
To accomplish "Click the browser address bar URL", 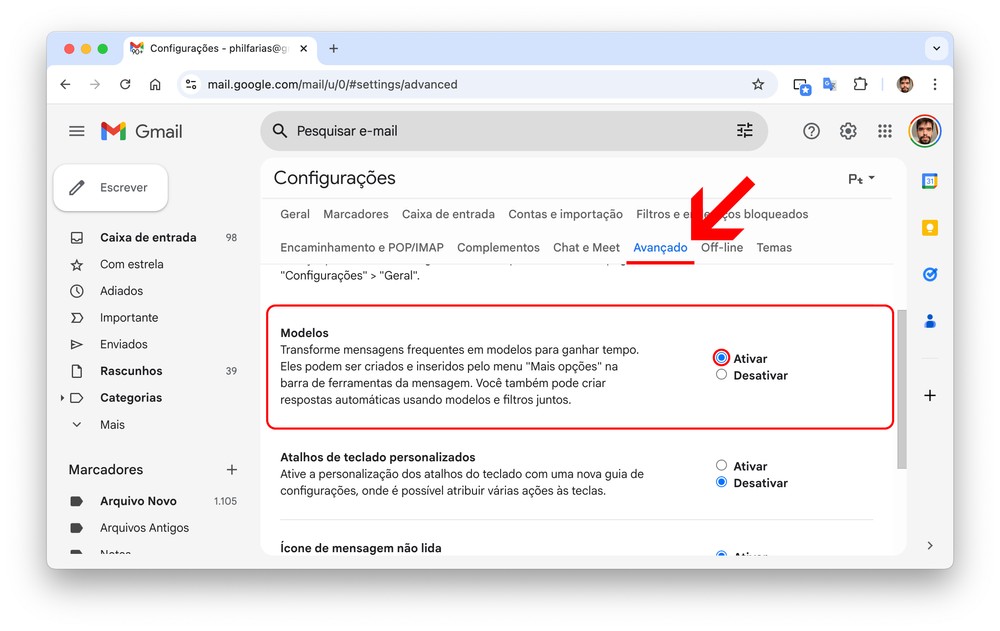I will 332,84.
